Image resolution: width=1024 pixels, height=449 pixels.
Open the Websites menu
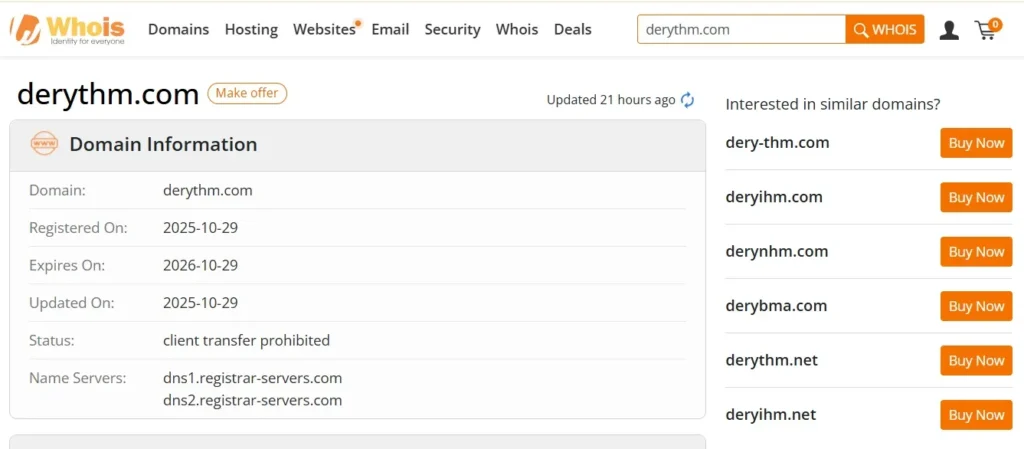(x=324, y=29)
